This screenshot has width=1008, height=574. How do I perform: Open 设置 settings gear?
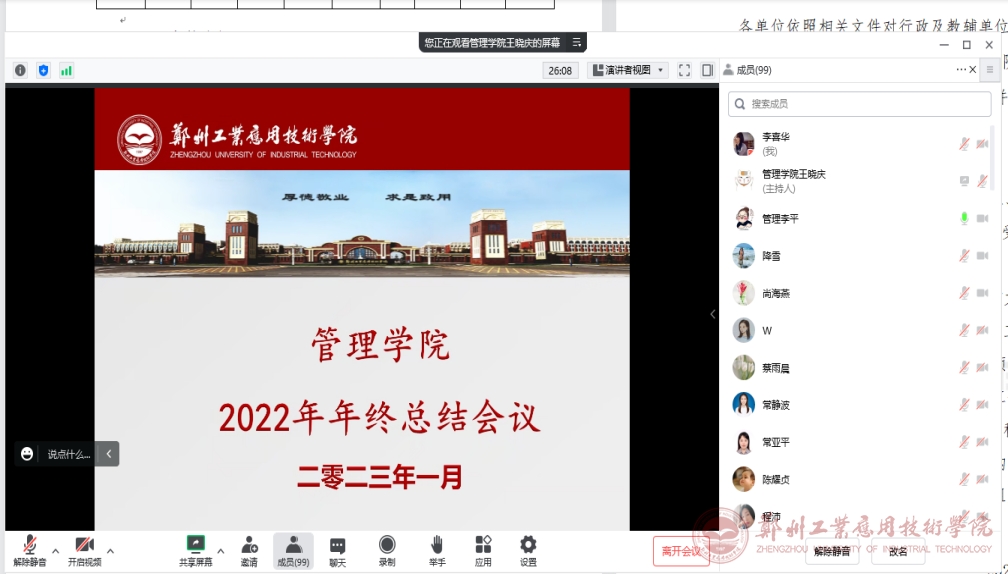(x=528, y=550)
